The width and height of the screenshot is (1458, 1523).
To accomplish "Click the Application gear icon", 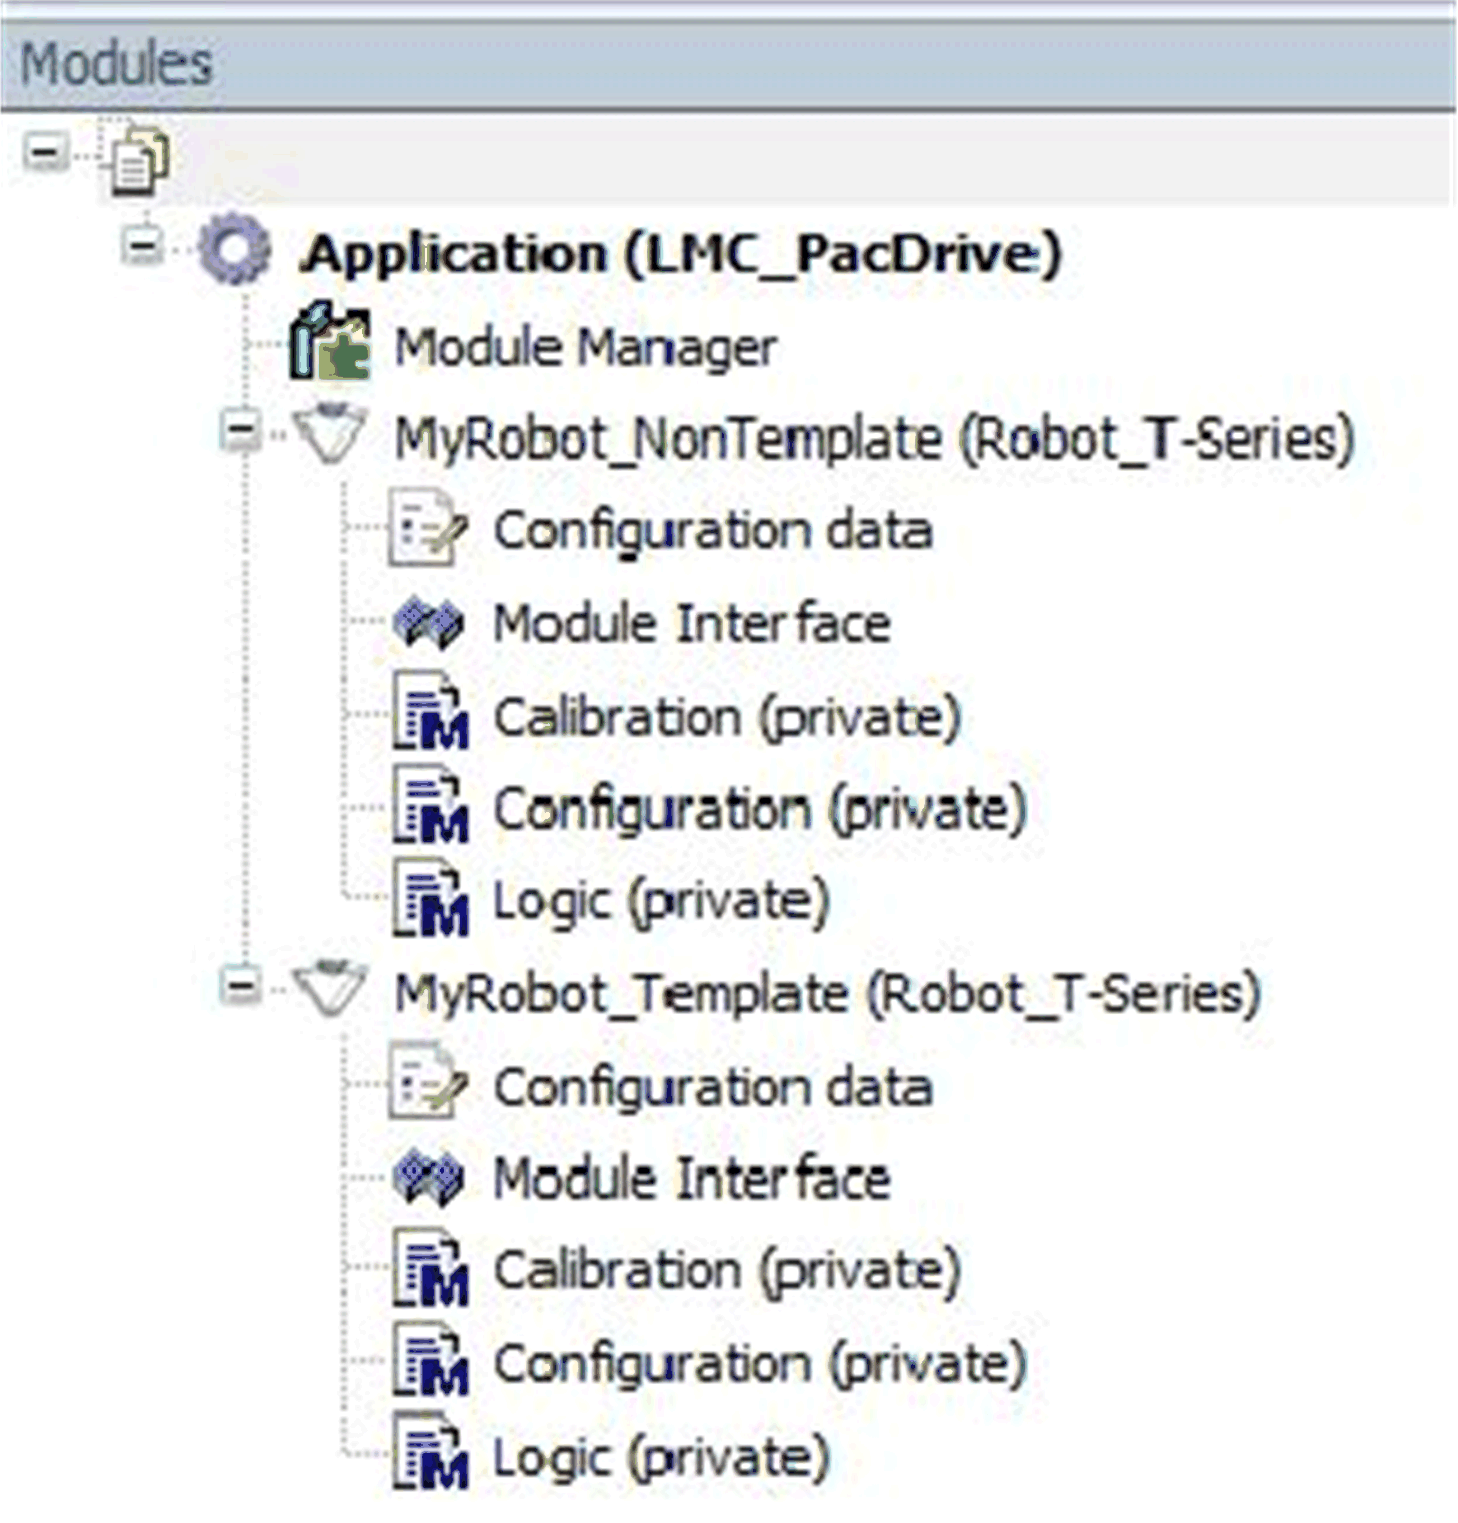I will click(234, 250).
